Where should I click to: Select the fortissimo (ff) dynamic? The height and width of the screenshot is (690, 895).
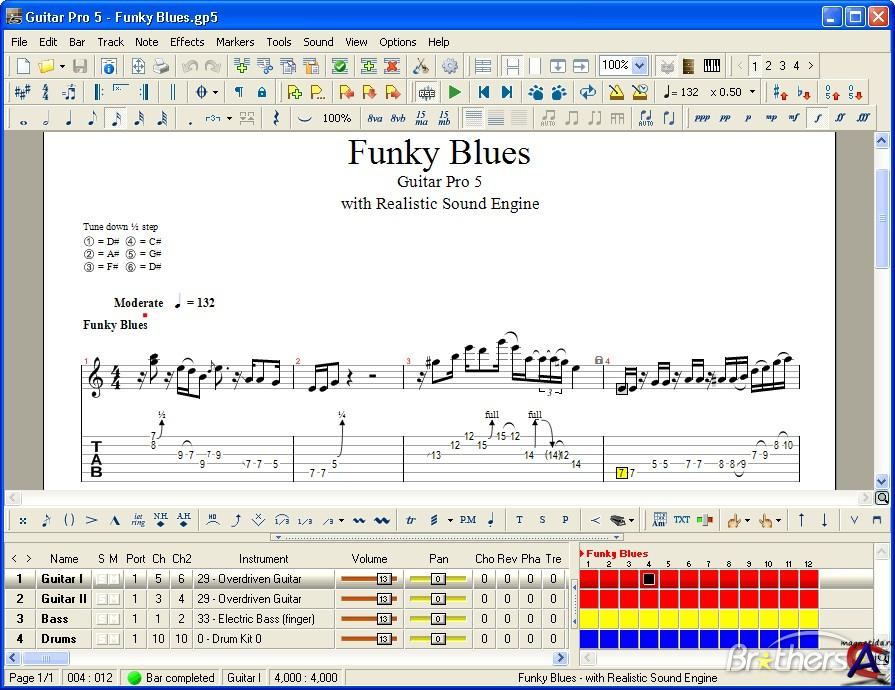click(840, 118)
